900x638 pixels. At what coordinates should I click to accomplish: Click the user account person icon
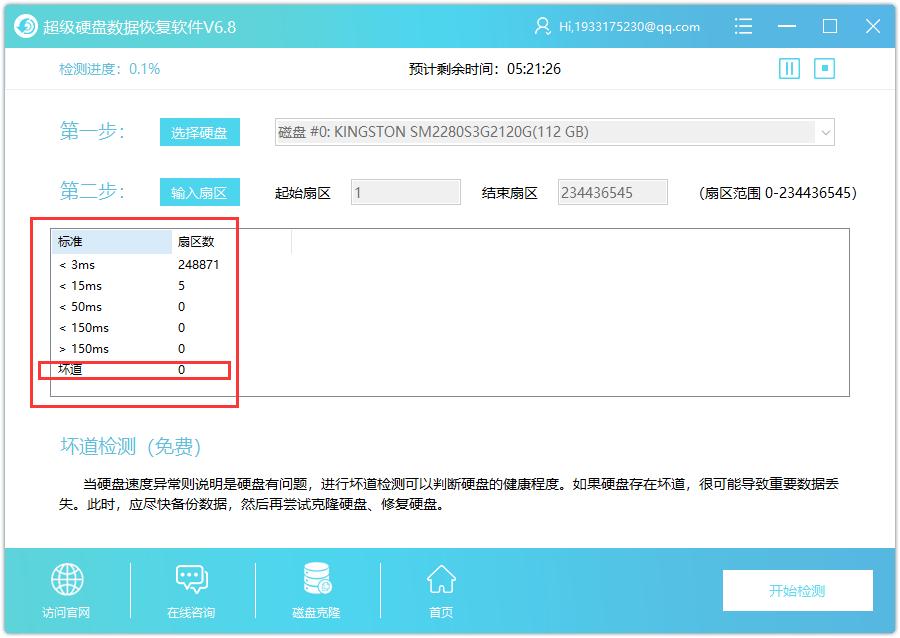(x=542, y=27)
